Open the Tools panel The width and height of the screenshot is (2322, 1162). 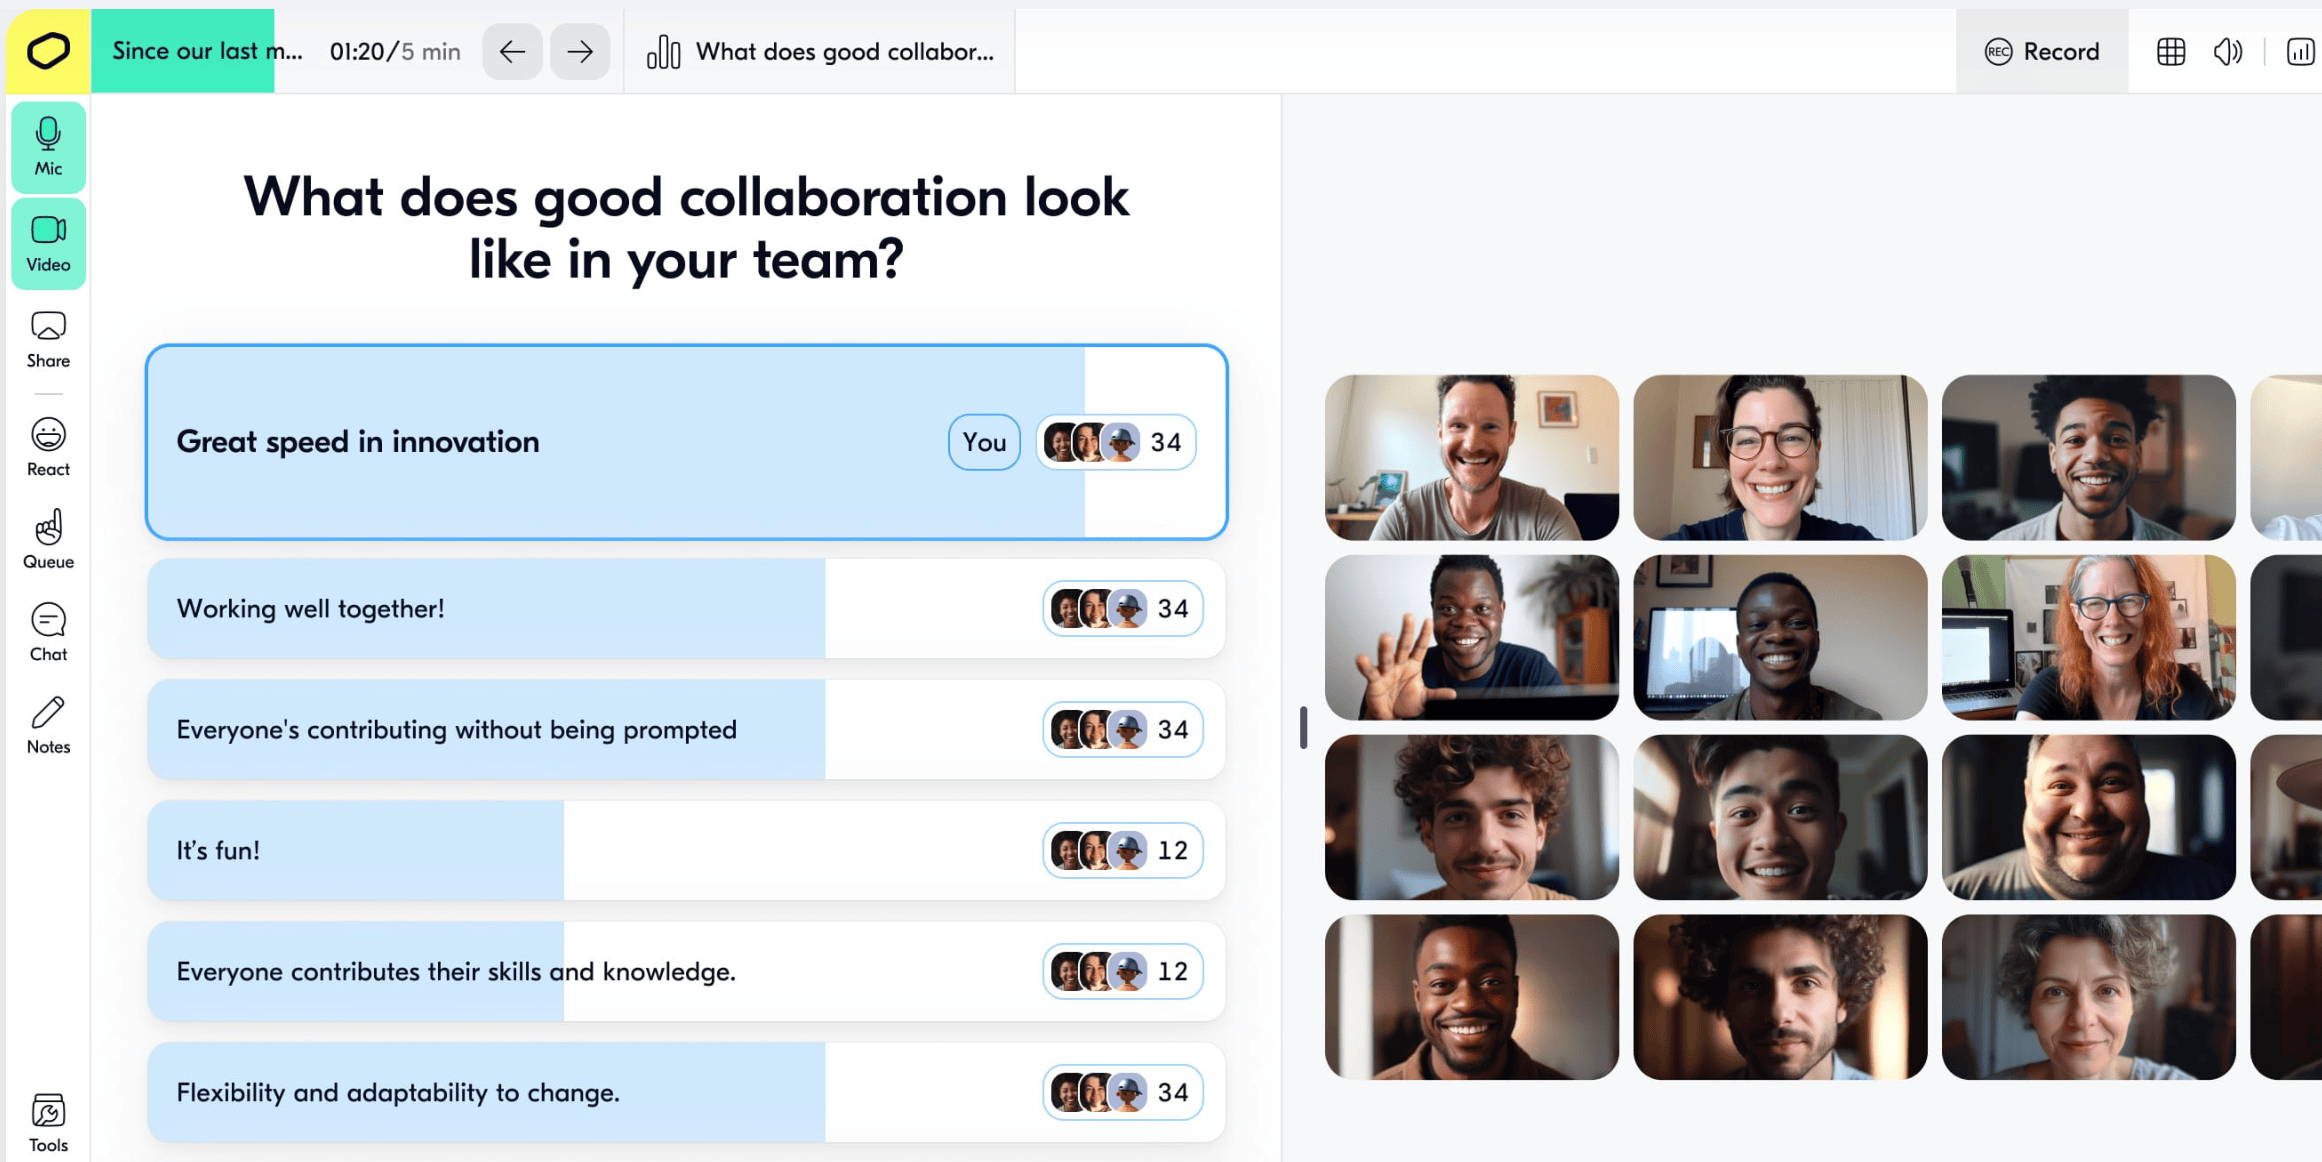point(48,1123)
